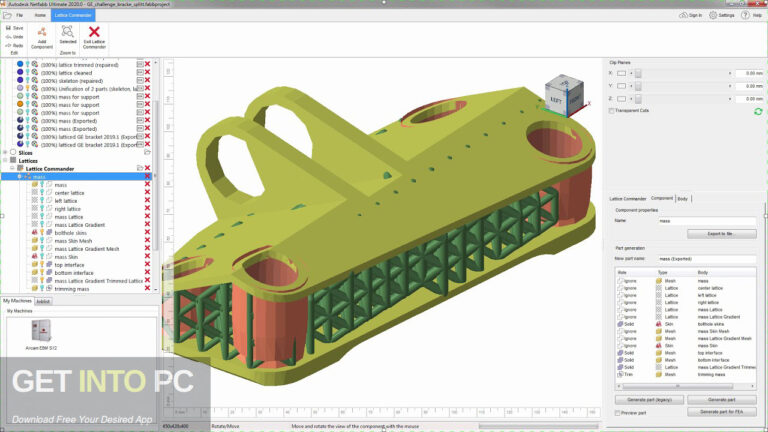Toggle the X clip plane box
768x432 pixels.
(x=621, y=73)
